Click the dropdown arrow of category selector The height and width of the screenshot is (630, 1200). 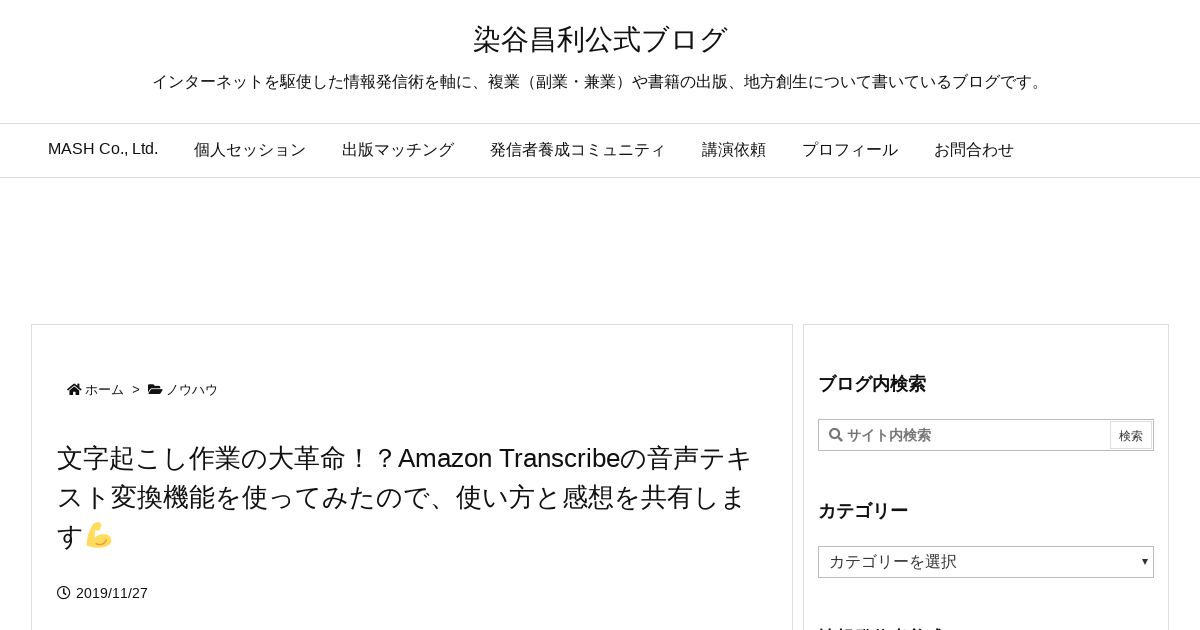coord(1145,561)
